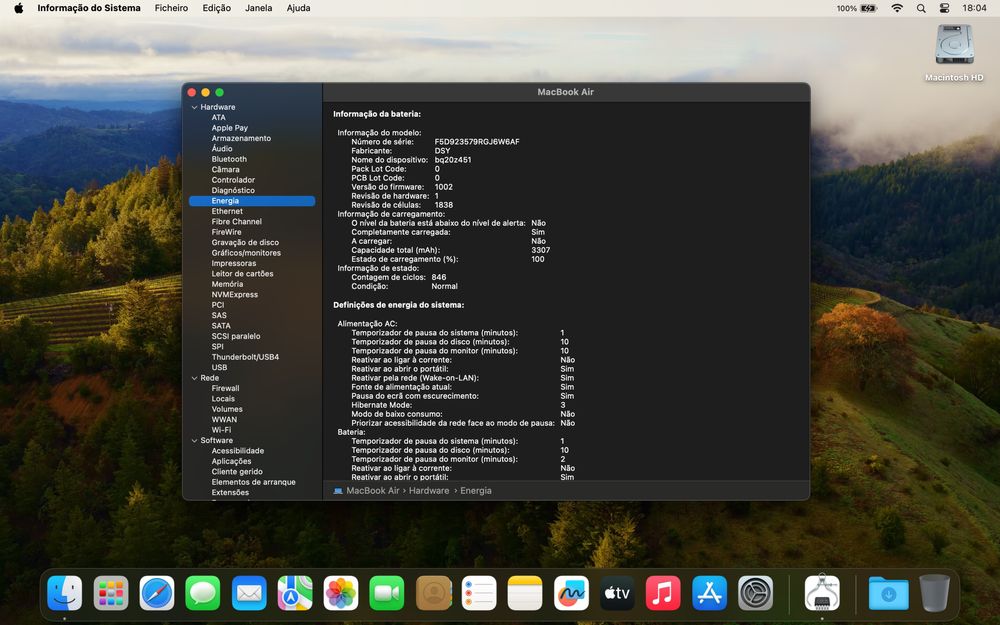Open the Informação do Sistema menu
This screenshot has width=1000, height=625.
pyautogui.click(x=89, y=8)
